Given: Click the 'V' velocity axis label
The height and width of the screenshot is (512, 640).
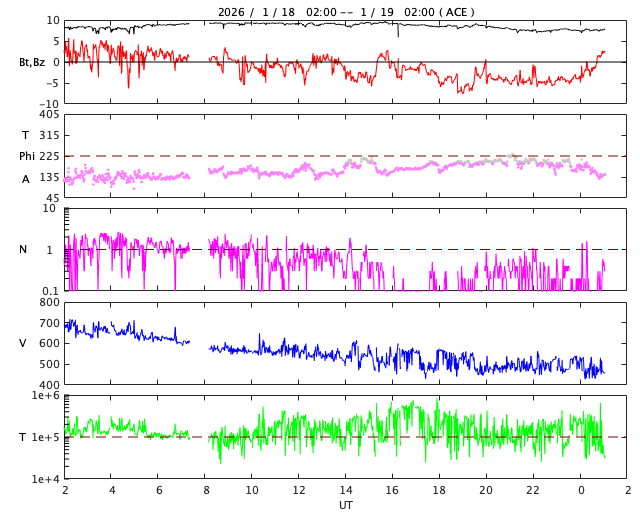Looking at the screenshot, I should tap(23, 344).
